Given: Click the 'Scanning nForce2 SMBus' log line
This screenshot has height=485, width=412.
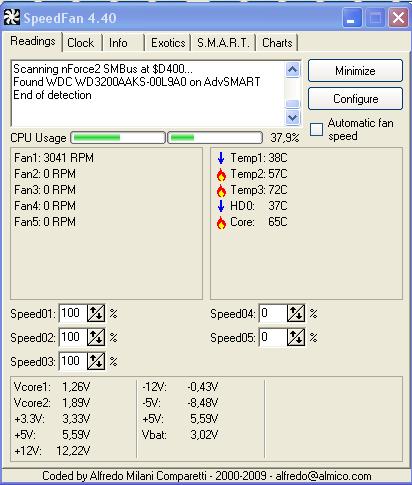Looking at the screenshot, I should [103, 69].
